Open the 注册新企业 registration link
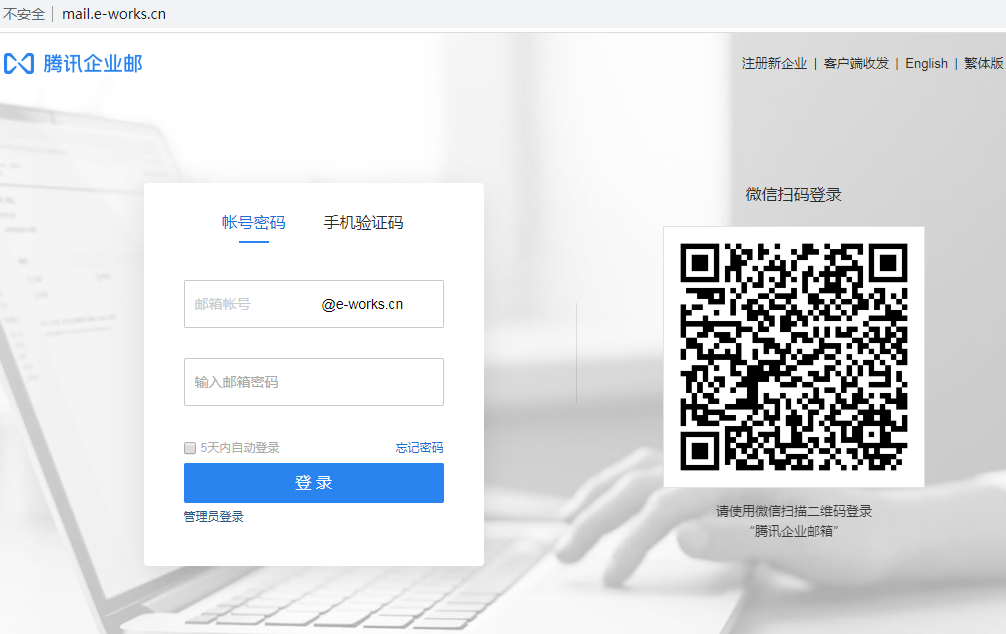Viewport: 1006px width, 634px height. click(772, 63)
